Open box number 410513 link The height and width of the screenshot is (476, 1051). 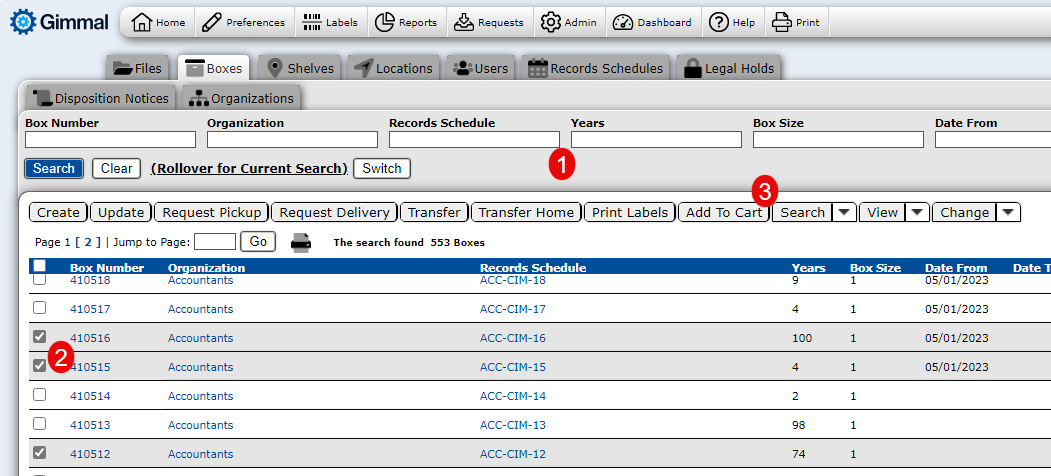point(90,425)
